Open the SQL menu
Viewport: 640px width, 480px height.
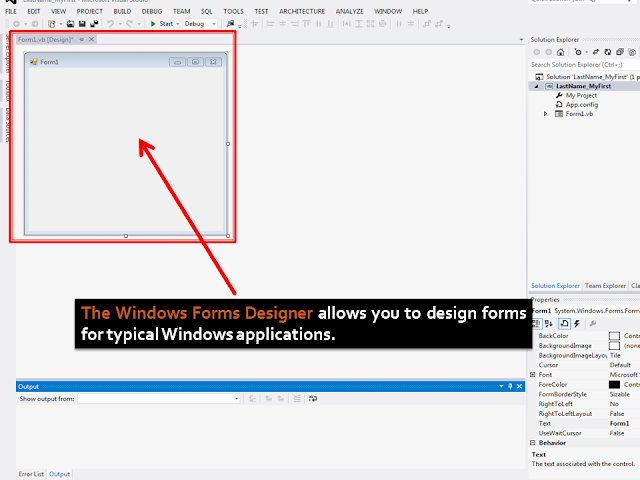(207, 11)
